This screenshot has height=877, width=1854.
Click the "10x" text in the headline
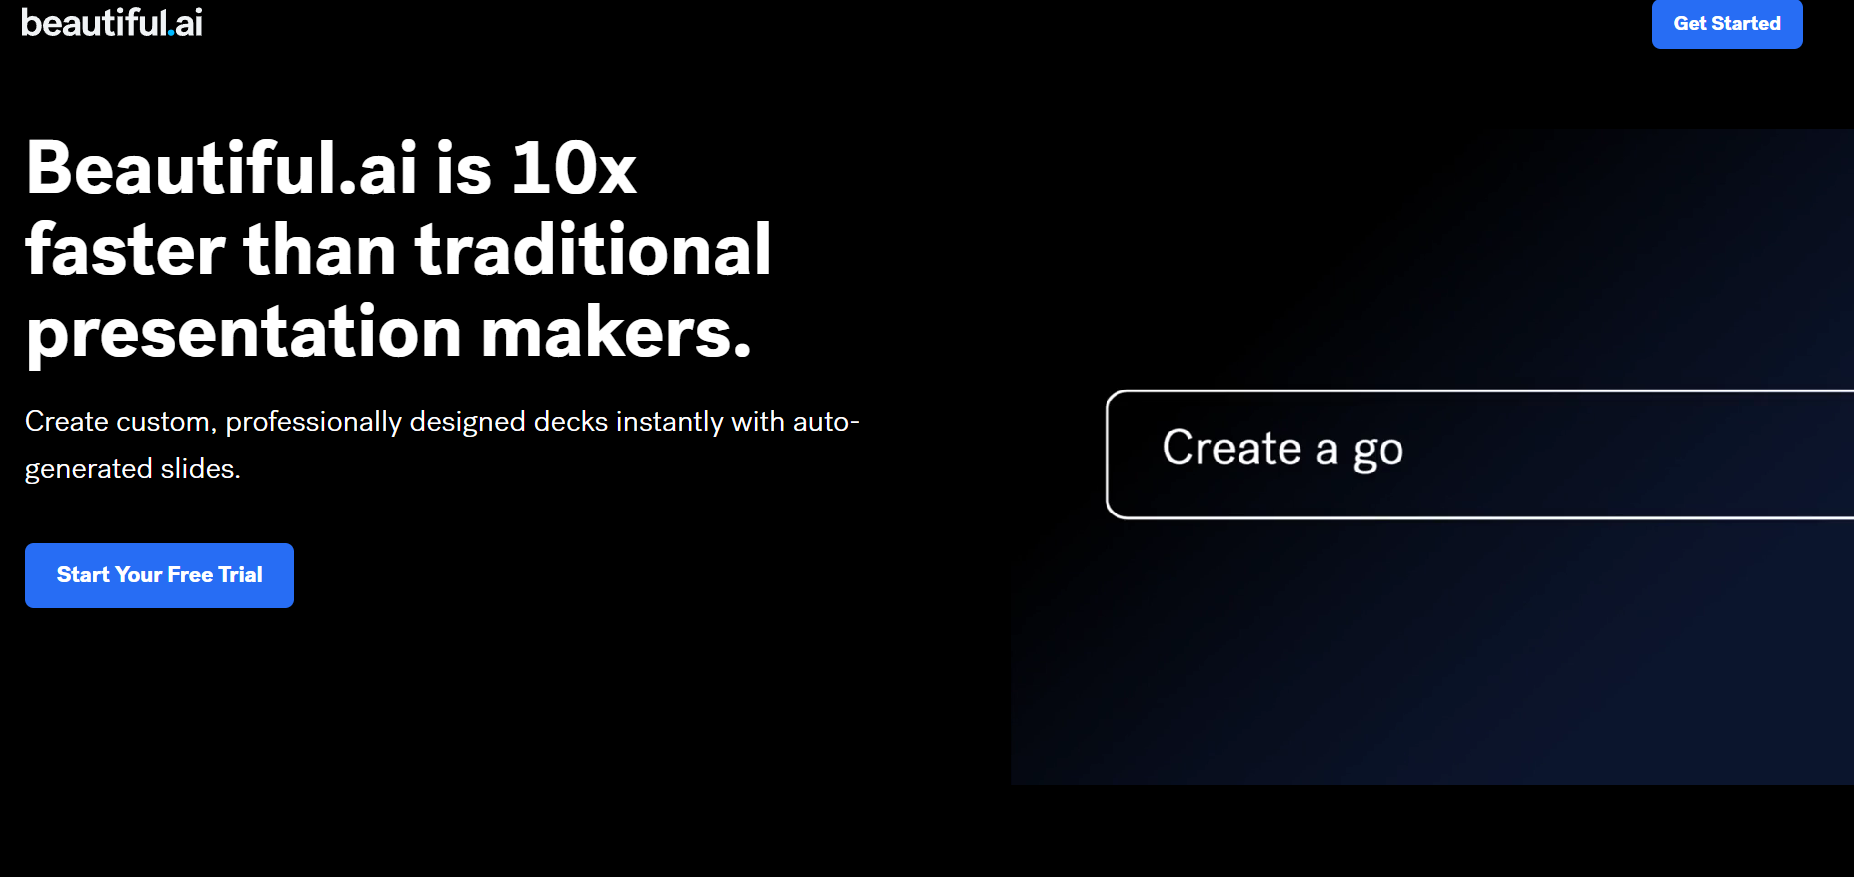[x=573, y=168]
